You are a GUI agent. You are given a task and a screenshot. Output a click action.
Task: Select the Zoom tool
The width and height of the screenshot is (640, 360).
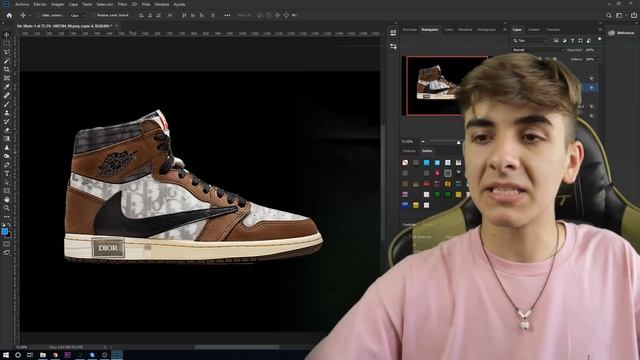[7, 208]
